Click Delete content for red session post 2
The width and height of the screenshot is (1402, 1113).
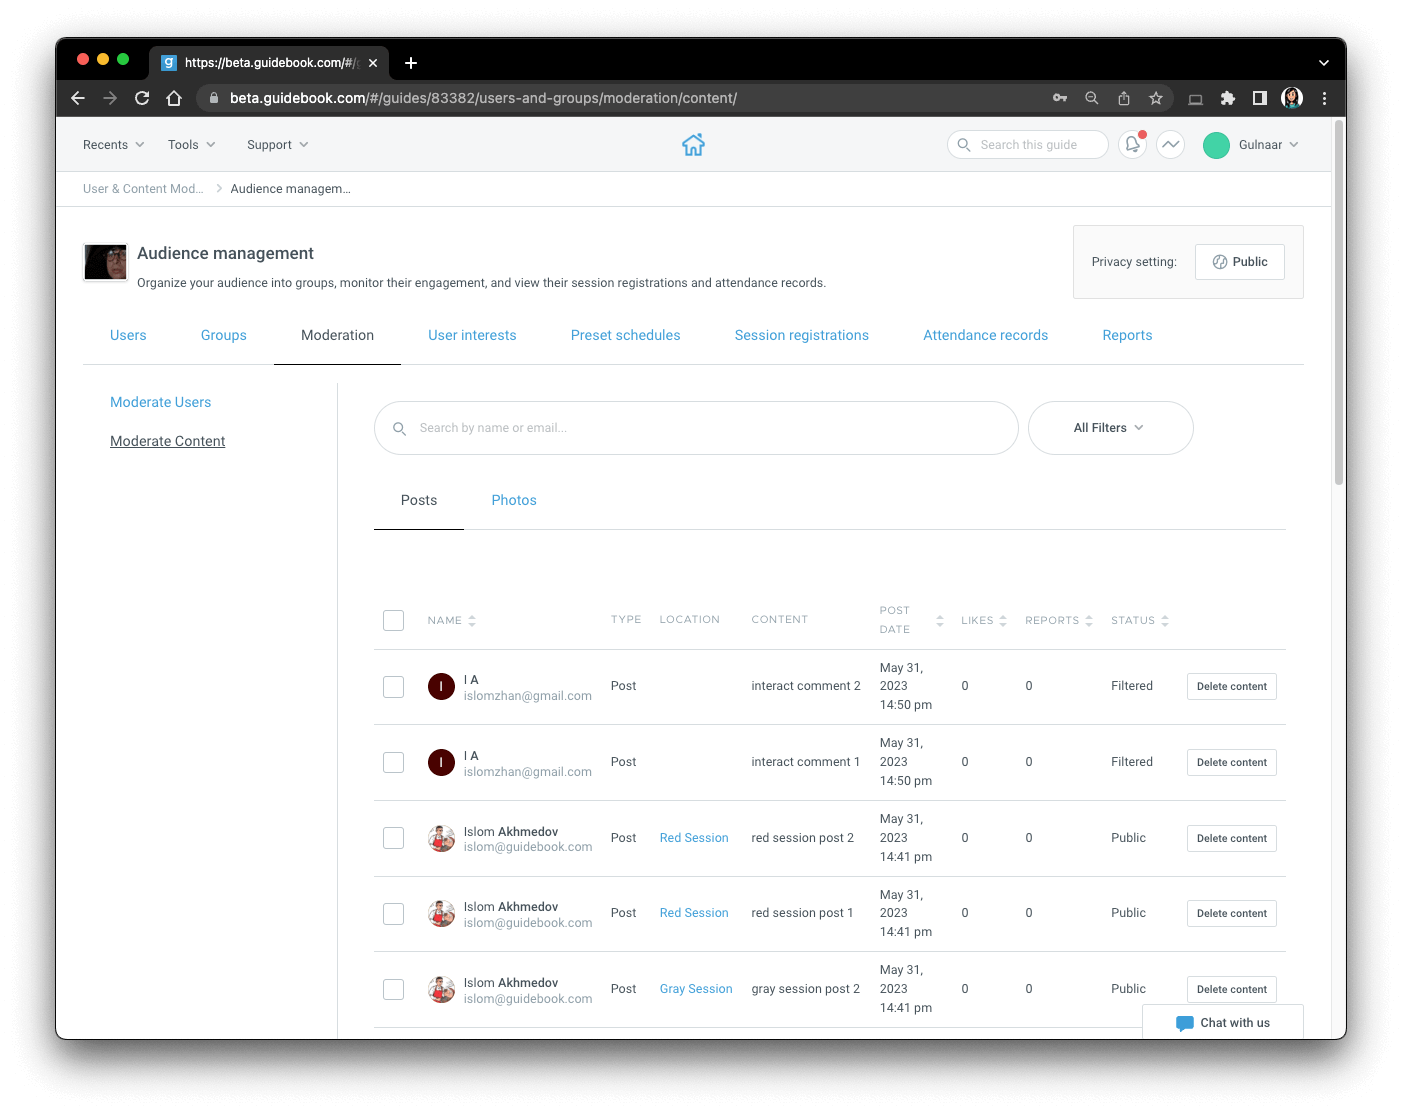[x=1231, y=838]
